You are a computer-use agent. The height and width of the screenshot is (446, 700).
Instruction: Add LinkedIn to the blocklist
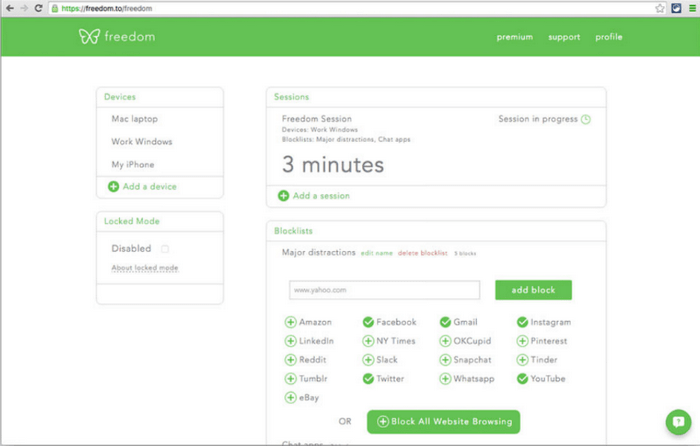click(x=290, y=341)
